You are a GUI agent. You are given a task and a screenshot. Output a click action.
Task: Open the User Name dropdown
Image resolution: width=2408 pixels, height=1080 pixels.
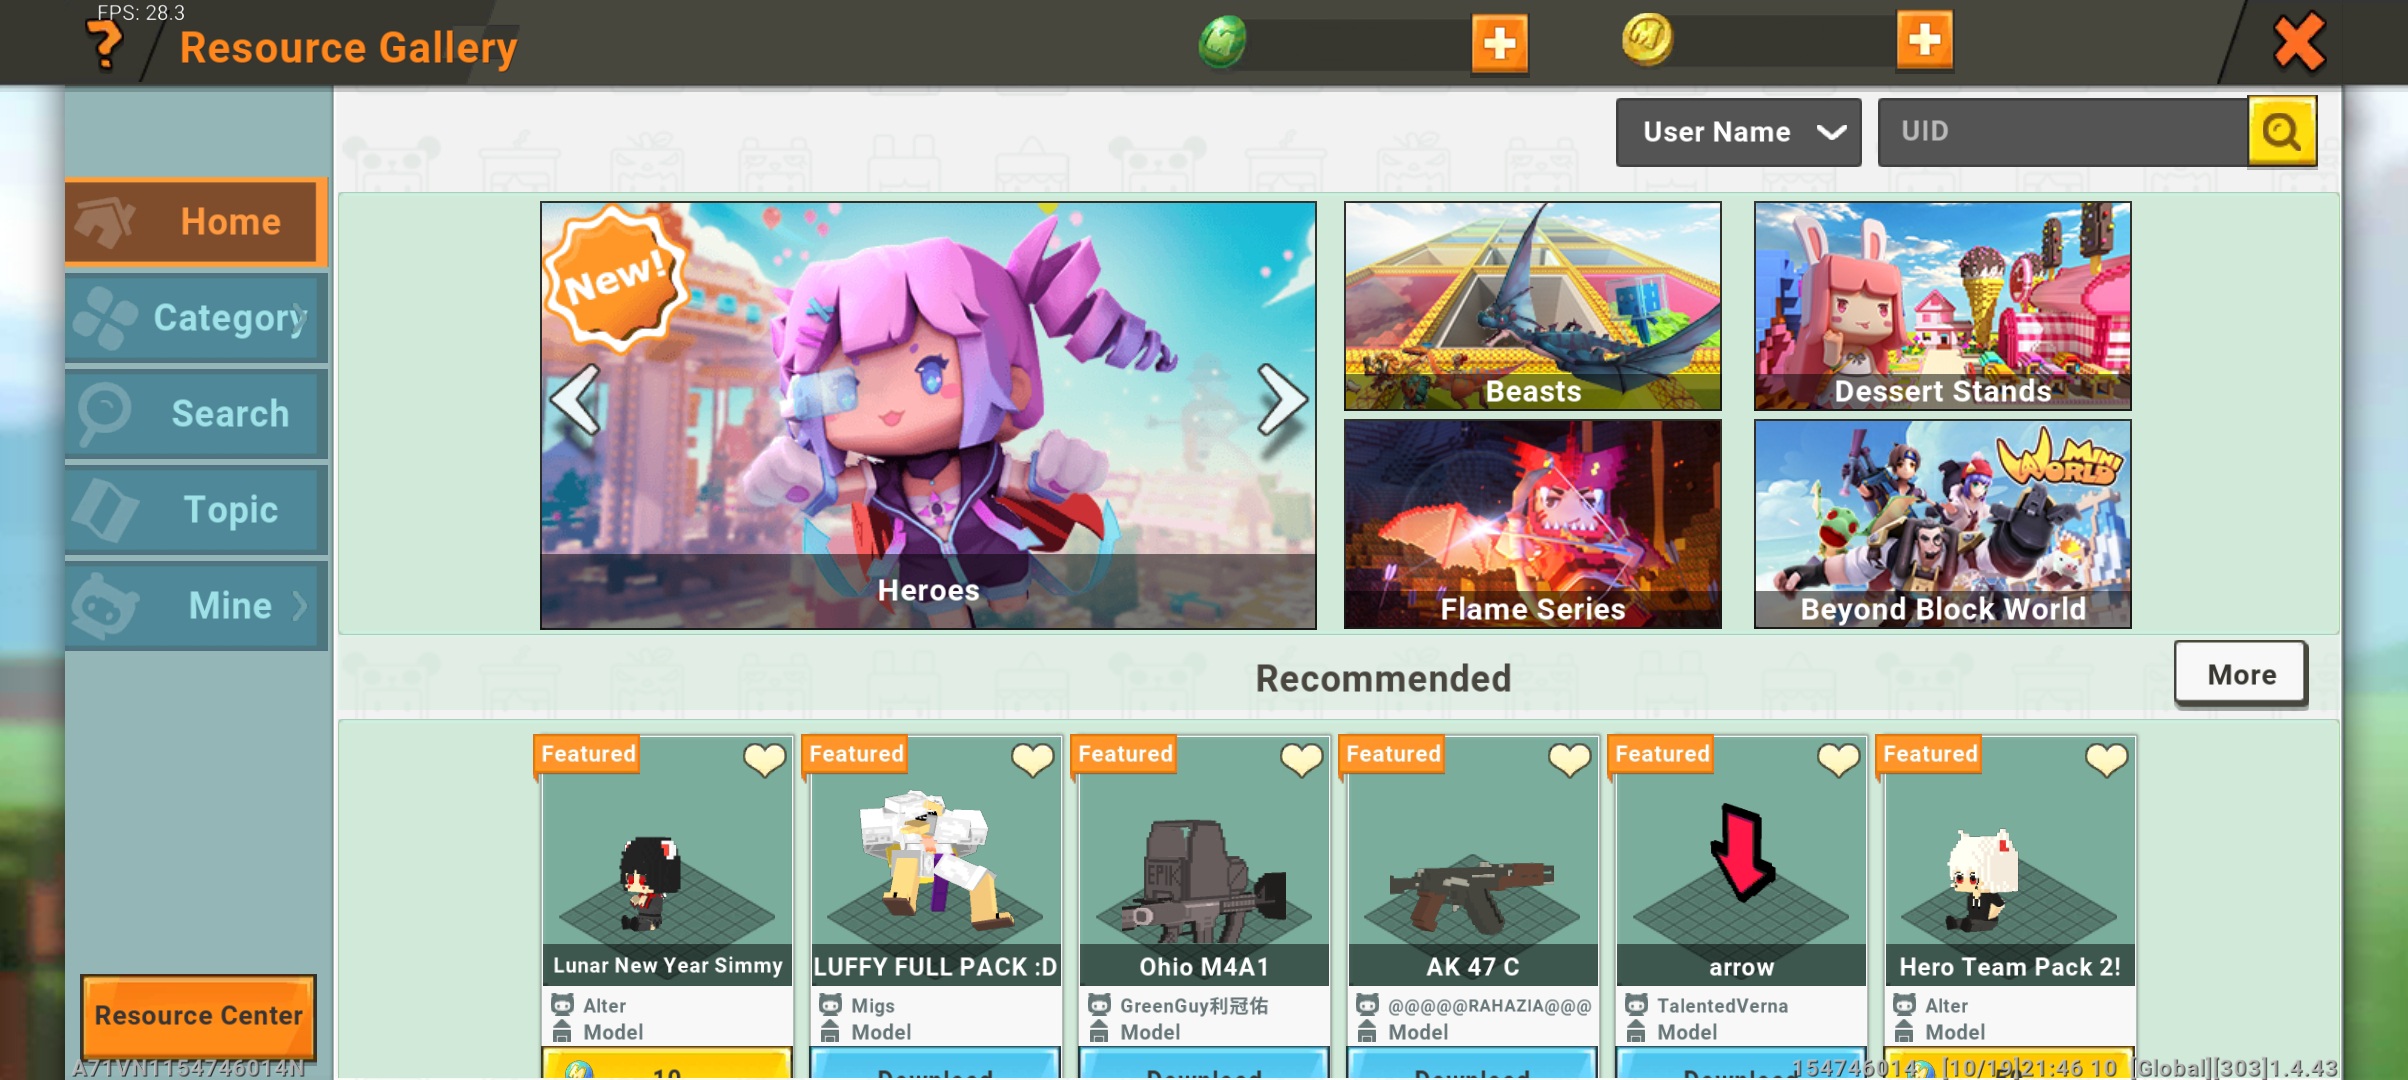[x=1738, y=132]
